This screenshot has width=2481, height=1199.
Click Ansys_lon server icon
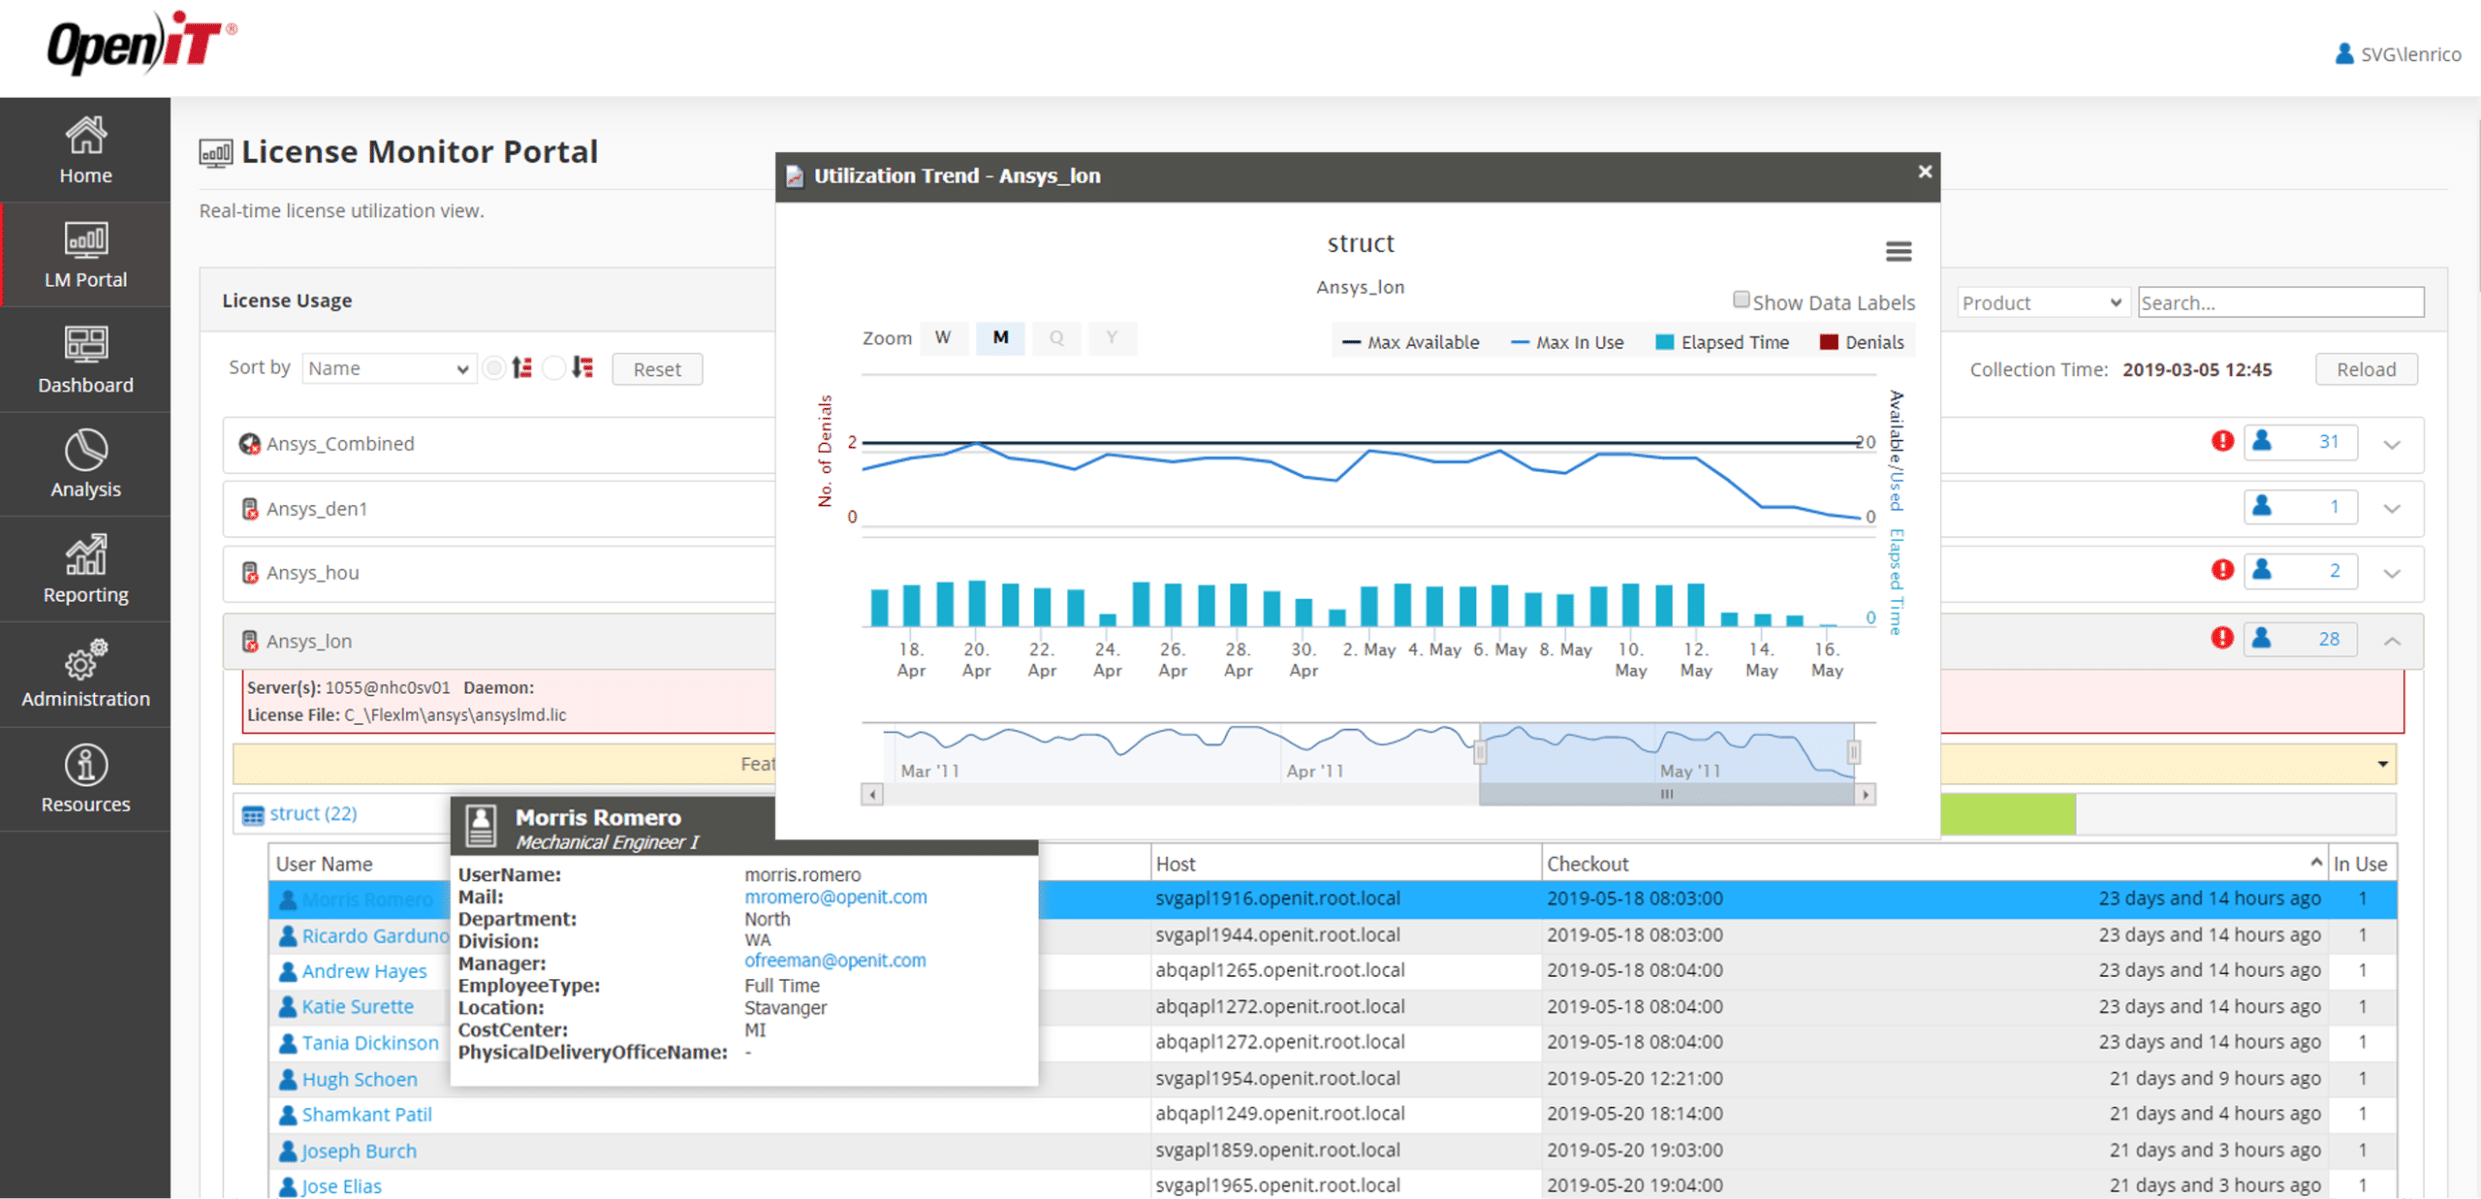[x=250, y=641]
